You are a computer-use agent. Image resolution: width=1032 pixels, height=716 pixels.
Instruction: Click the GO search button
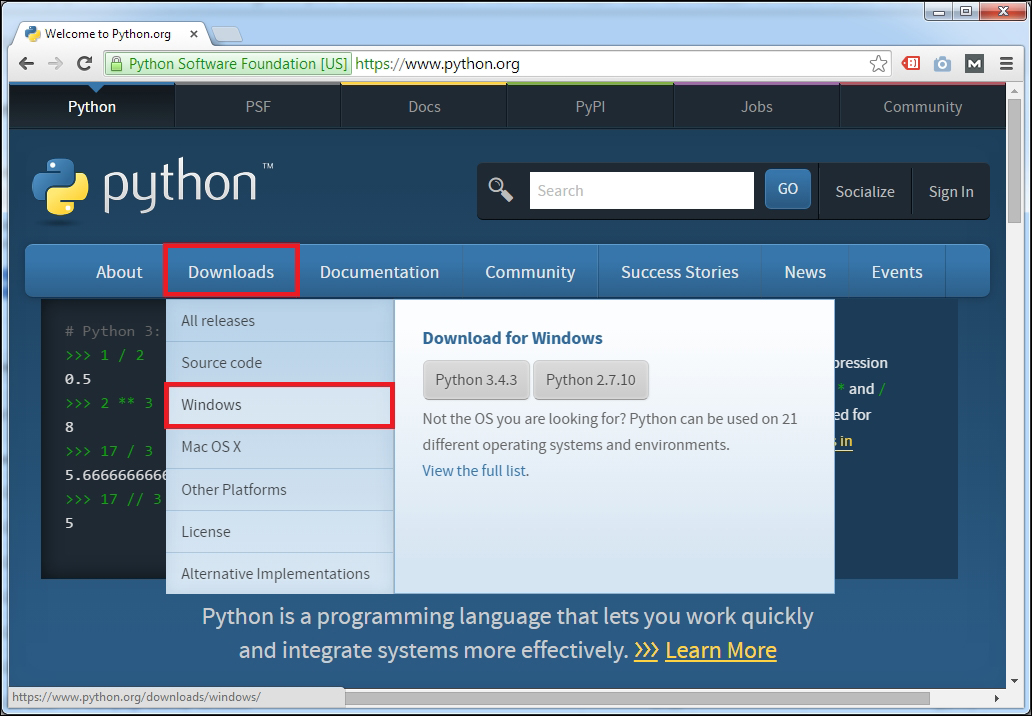(788, 189)
